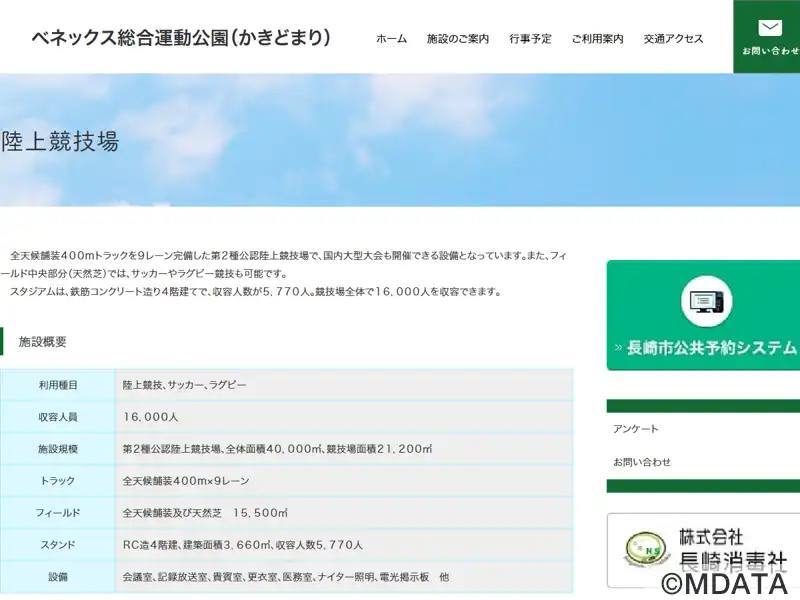This screenshot has height=600, width=800.
Task: Select the 収容人員 table row label
Action: tap(58, 417)
